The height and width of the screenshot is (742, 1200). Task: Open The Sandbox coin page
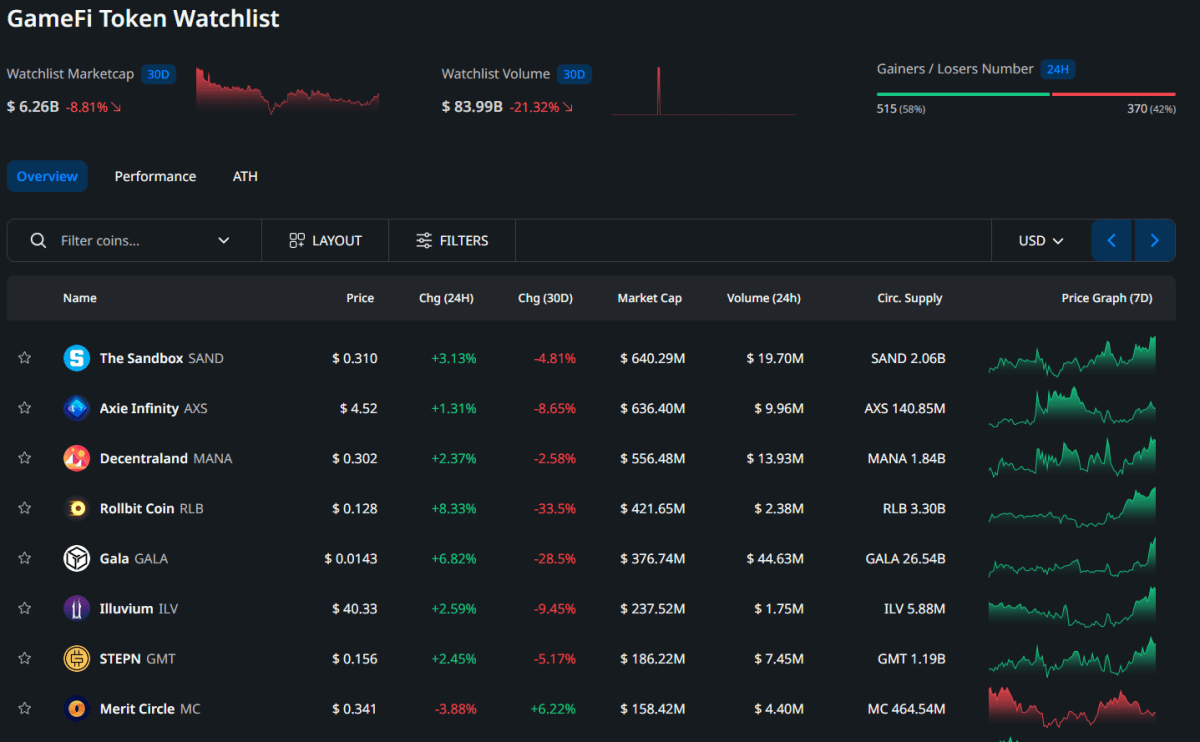click(141, 358)
